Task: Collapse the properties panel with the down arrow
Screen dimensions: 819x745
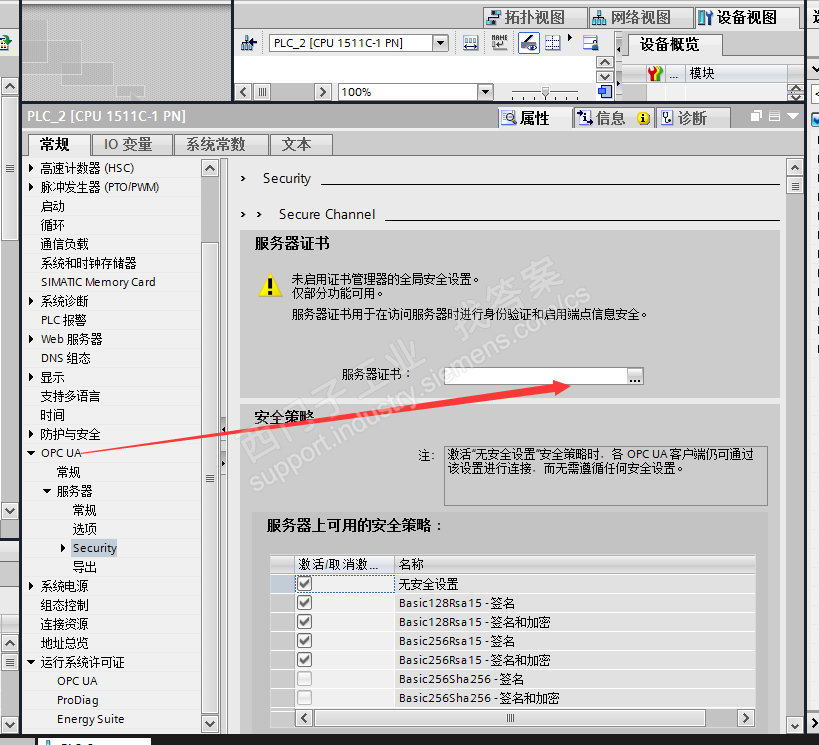Action: click(792, 117)
